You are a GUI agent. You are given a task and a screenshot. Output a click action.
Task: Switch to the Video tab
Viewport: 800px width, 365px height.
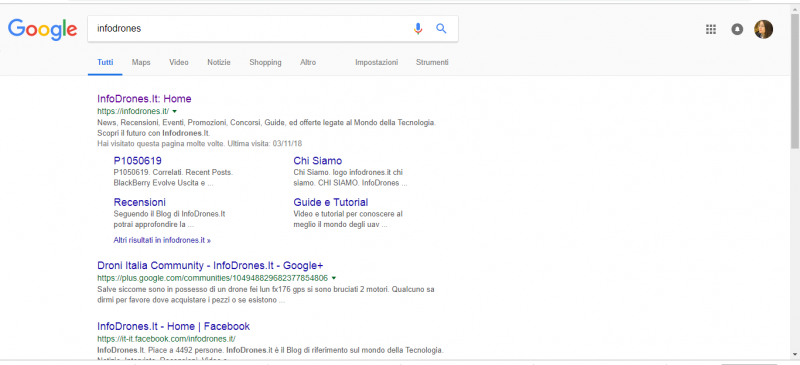coord(179,62)
